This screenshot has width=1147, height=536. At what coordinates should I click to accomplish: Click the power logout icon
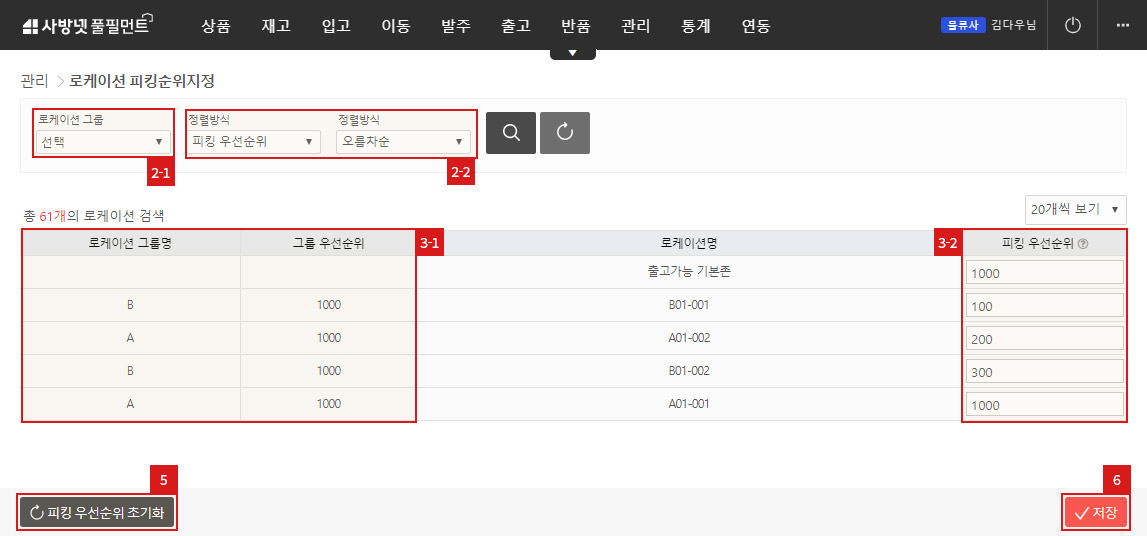click(x=1072, y=26)
